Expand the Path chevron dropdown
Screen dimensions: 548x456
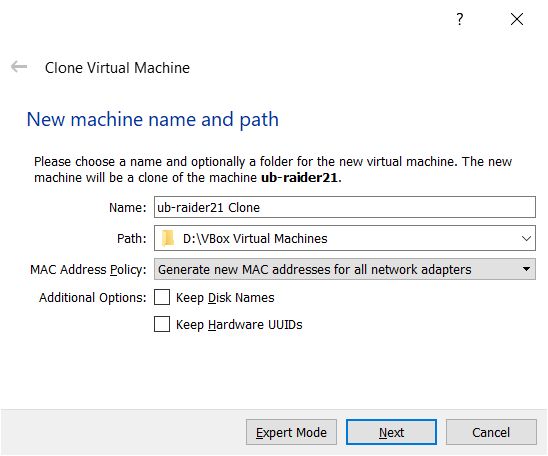tap(526, 239)
